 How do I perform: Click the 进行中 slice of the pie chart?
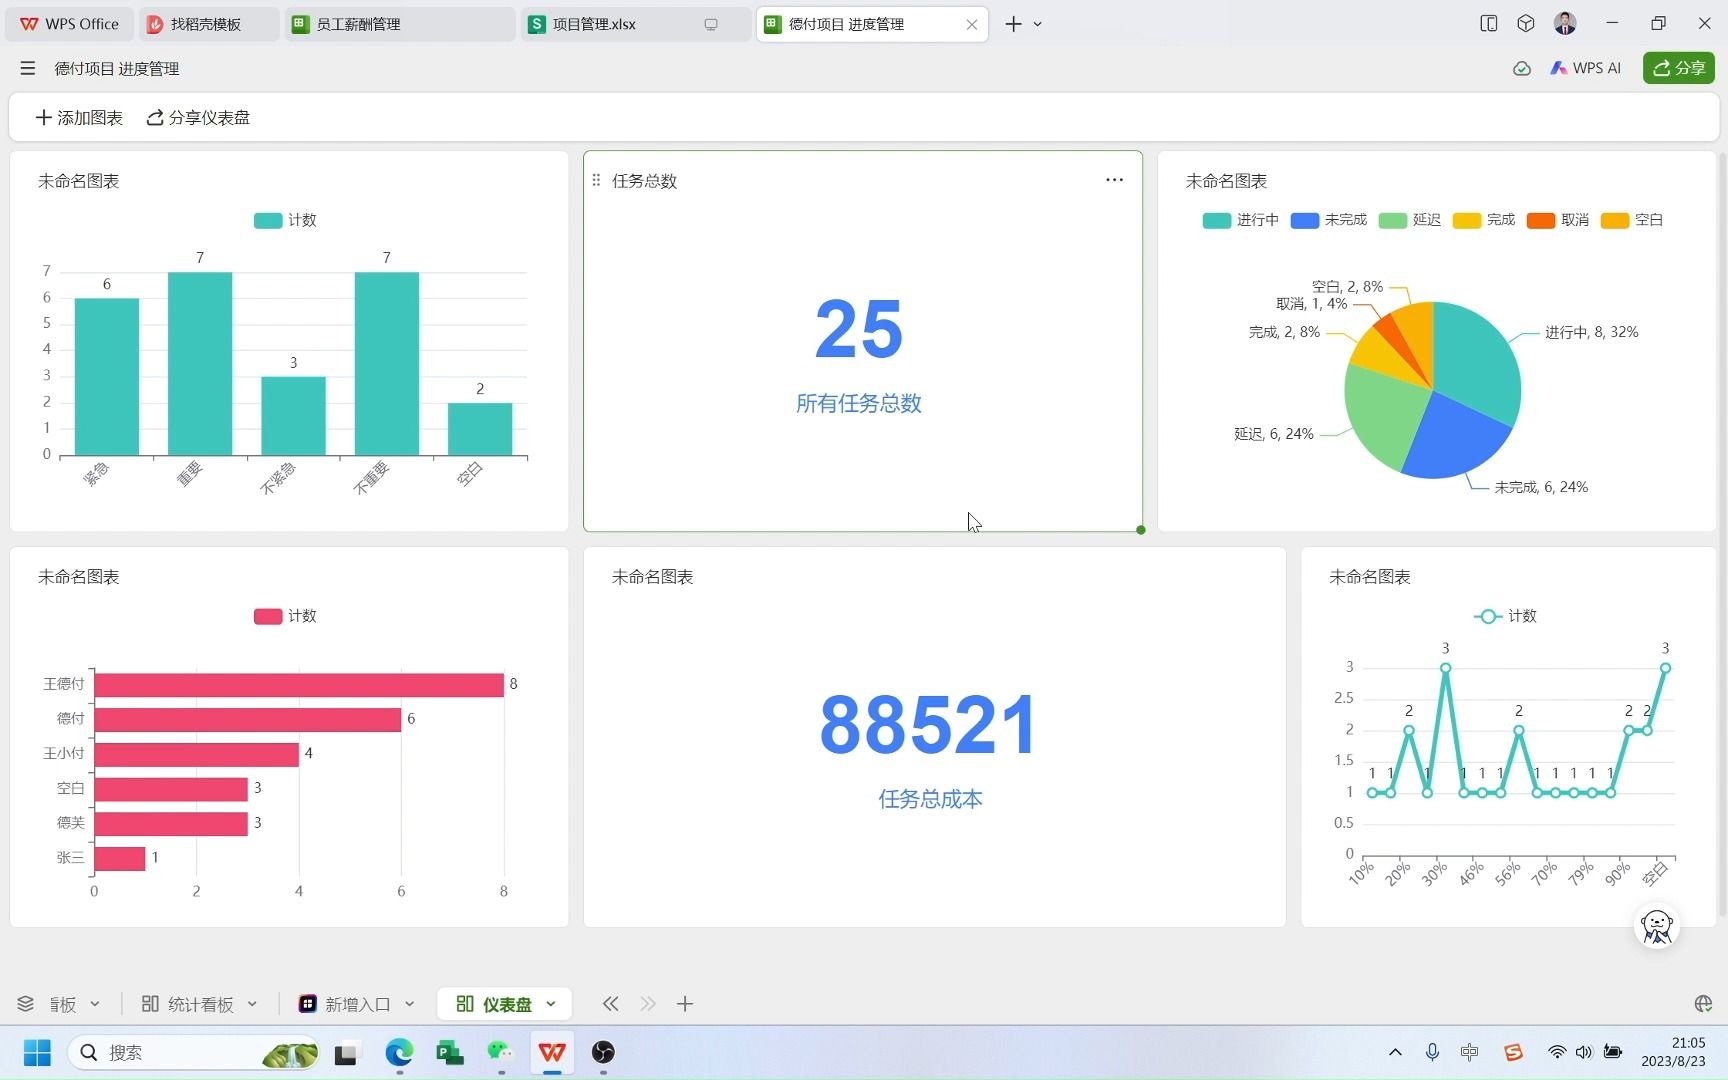[x=1478, y=362]
